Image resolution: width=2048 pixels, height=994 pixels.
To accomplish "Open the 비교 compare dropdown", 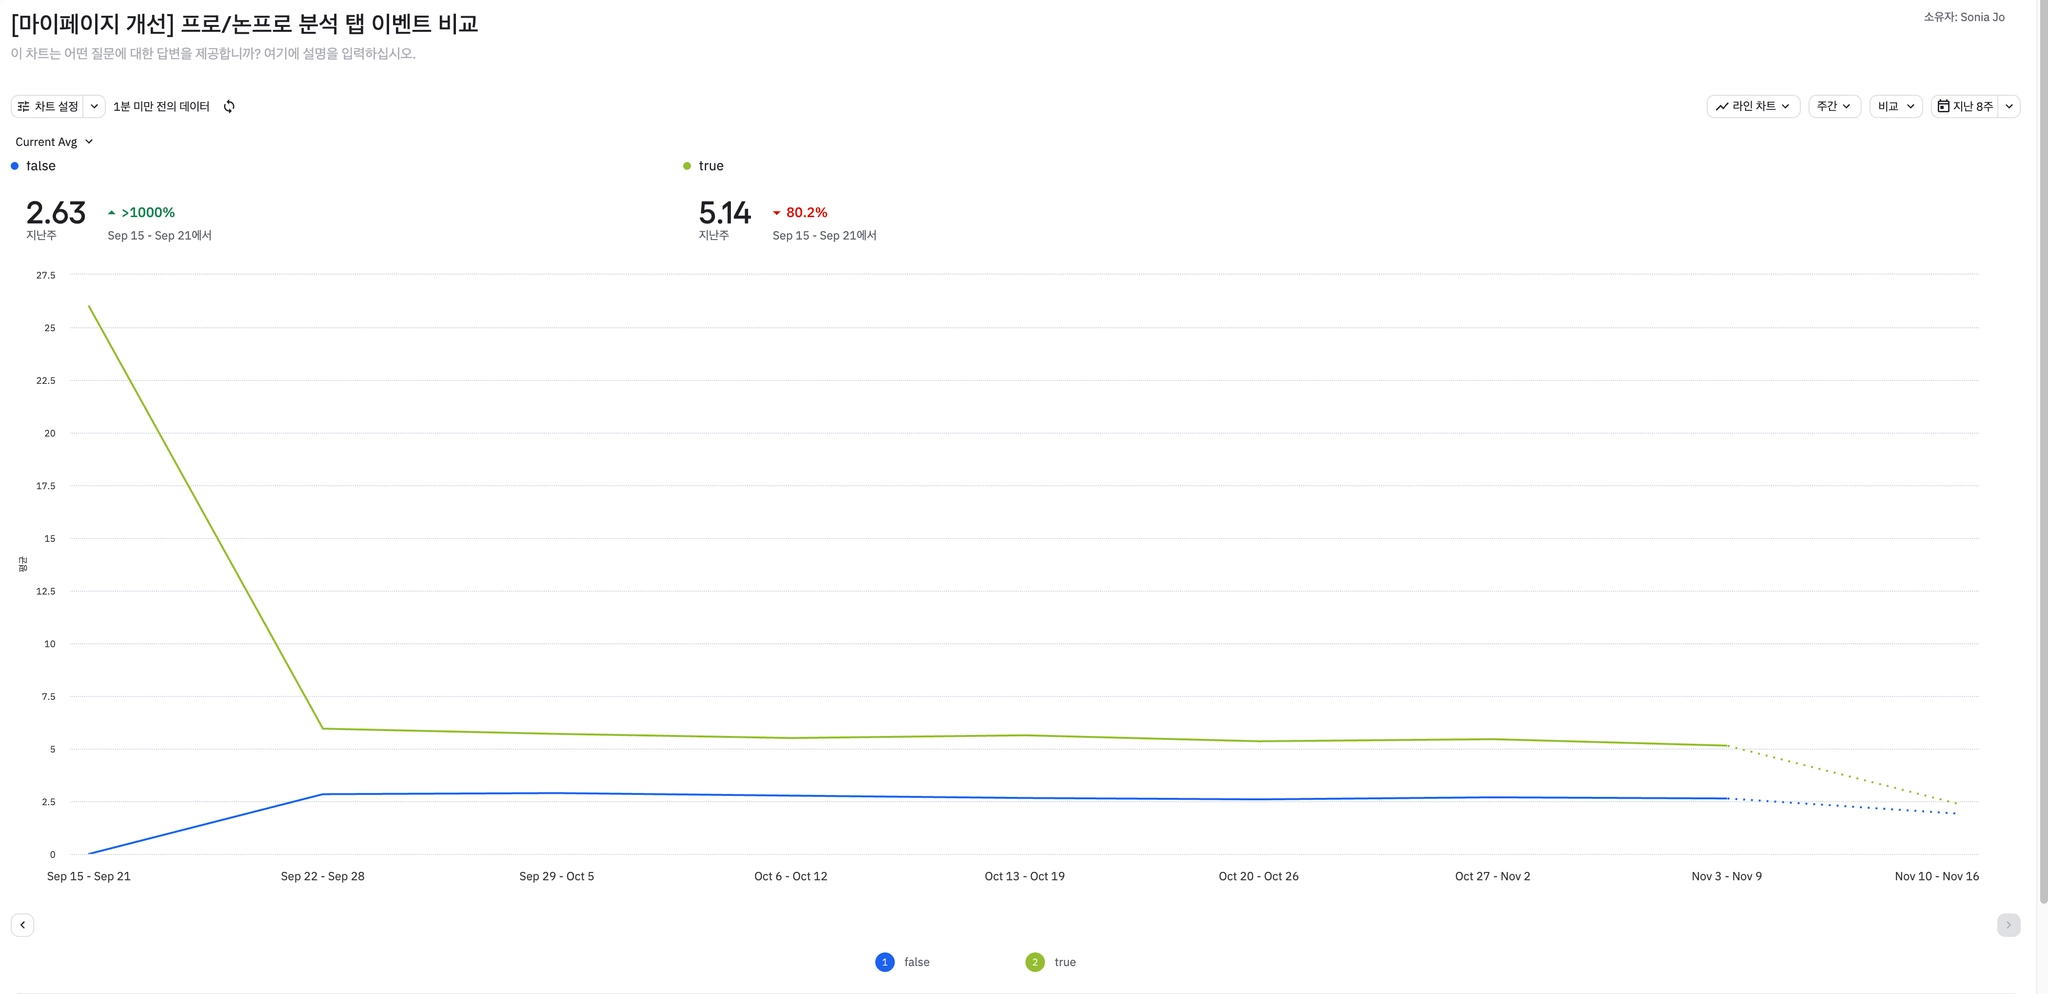I will pos(1895,107).
